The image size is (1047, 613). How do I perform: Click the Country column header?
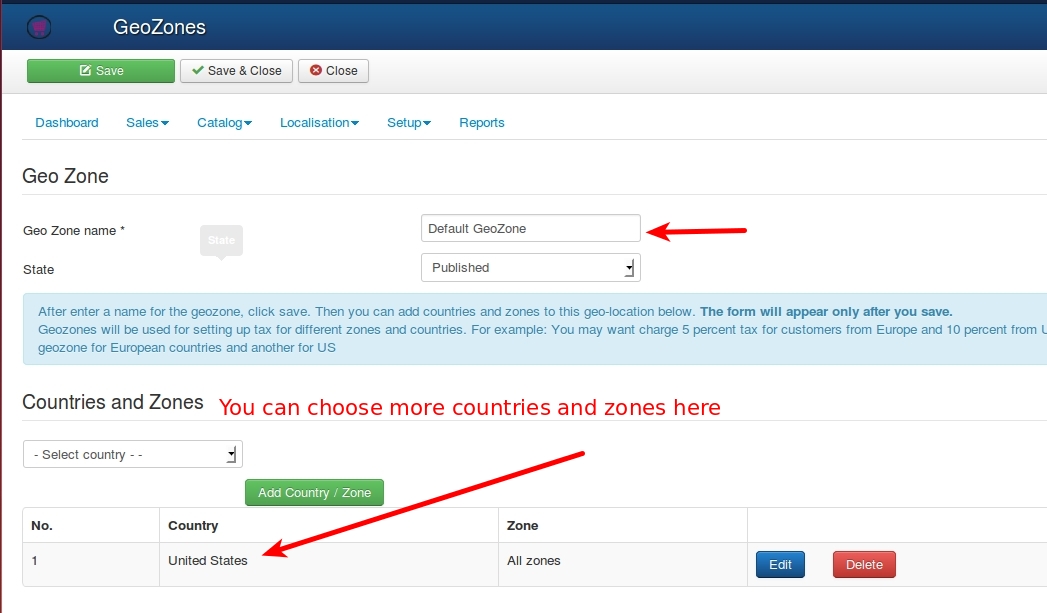pyautogui.click(x=193, y=526)
